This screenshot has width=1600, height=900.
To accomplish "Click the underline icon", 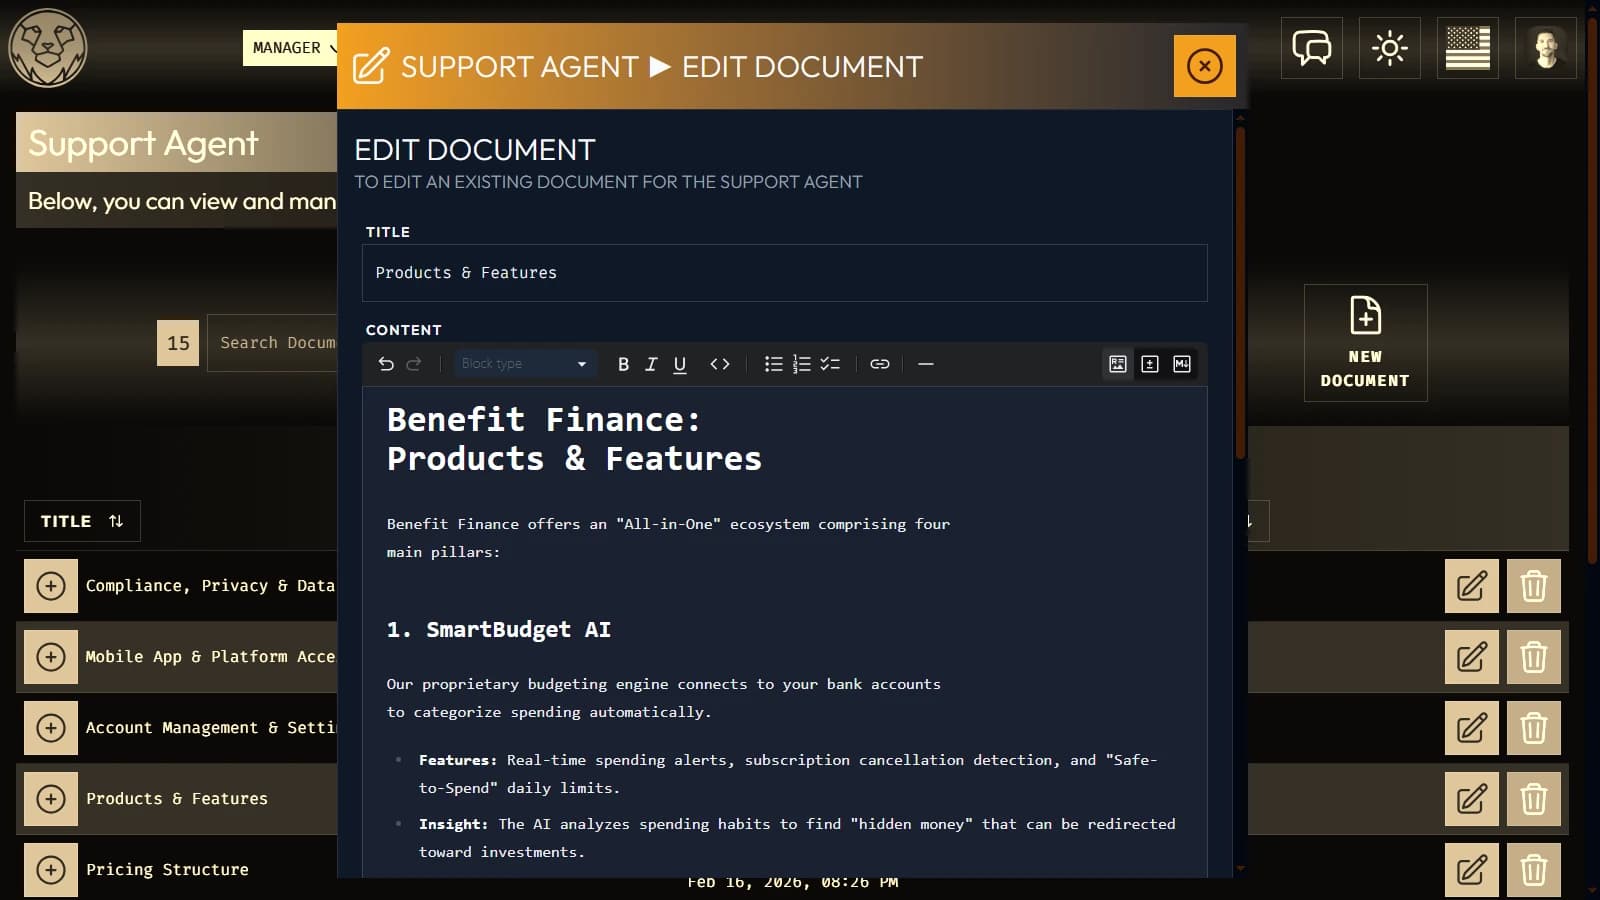I will pyautogui.click(x=680, y=364).
